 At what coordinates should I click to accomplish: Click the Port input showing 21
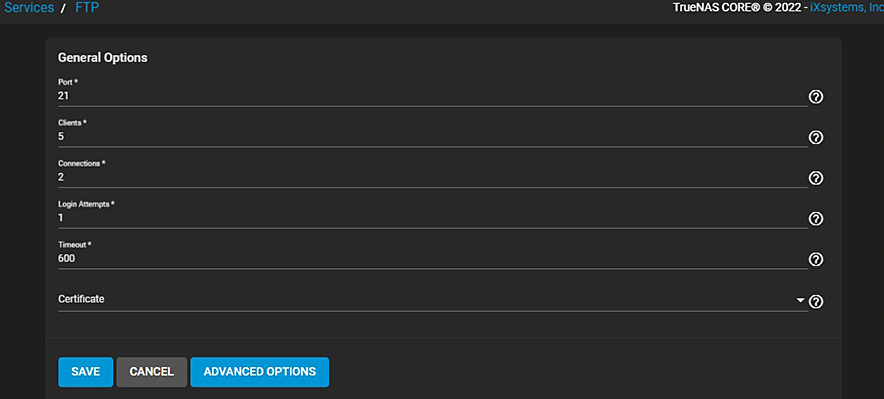pos(432,96)
